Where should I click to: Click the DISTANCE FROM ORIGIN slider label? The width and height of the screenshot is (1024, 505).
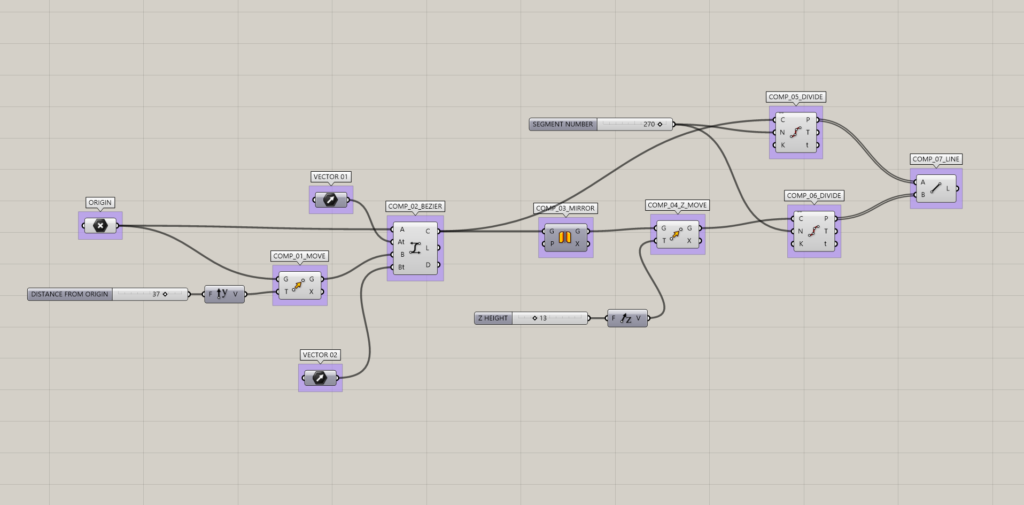pos(70,294)
